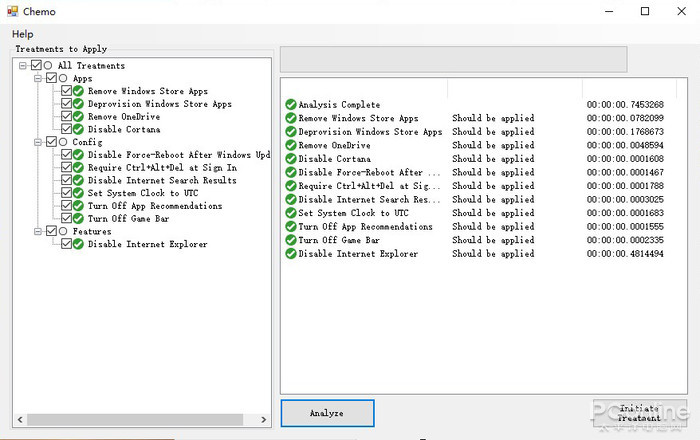The width and height of the screenshot is (700, 440).
Task: Select Require Ctrl+Alt+Del at Sign In item
Action: coord(162,168)
